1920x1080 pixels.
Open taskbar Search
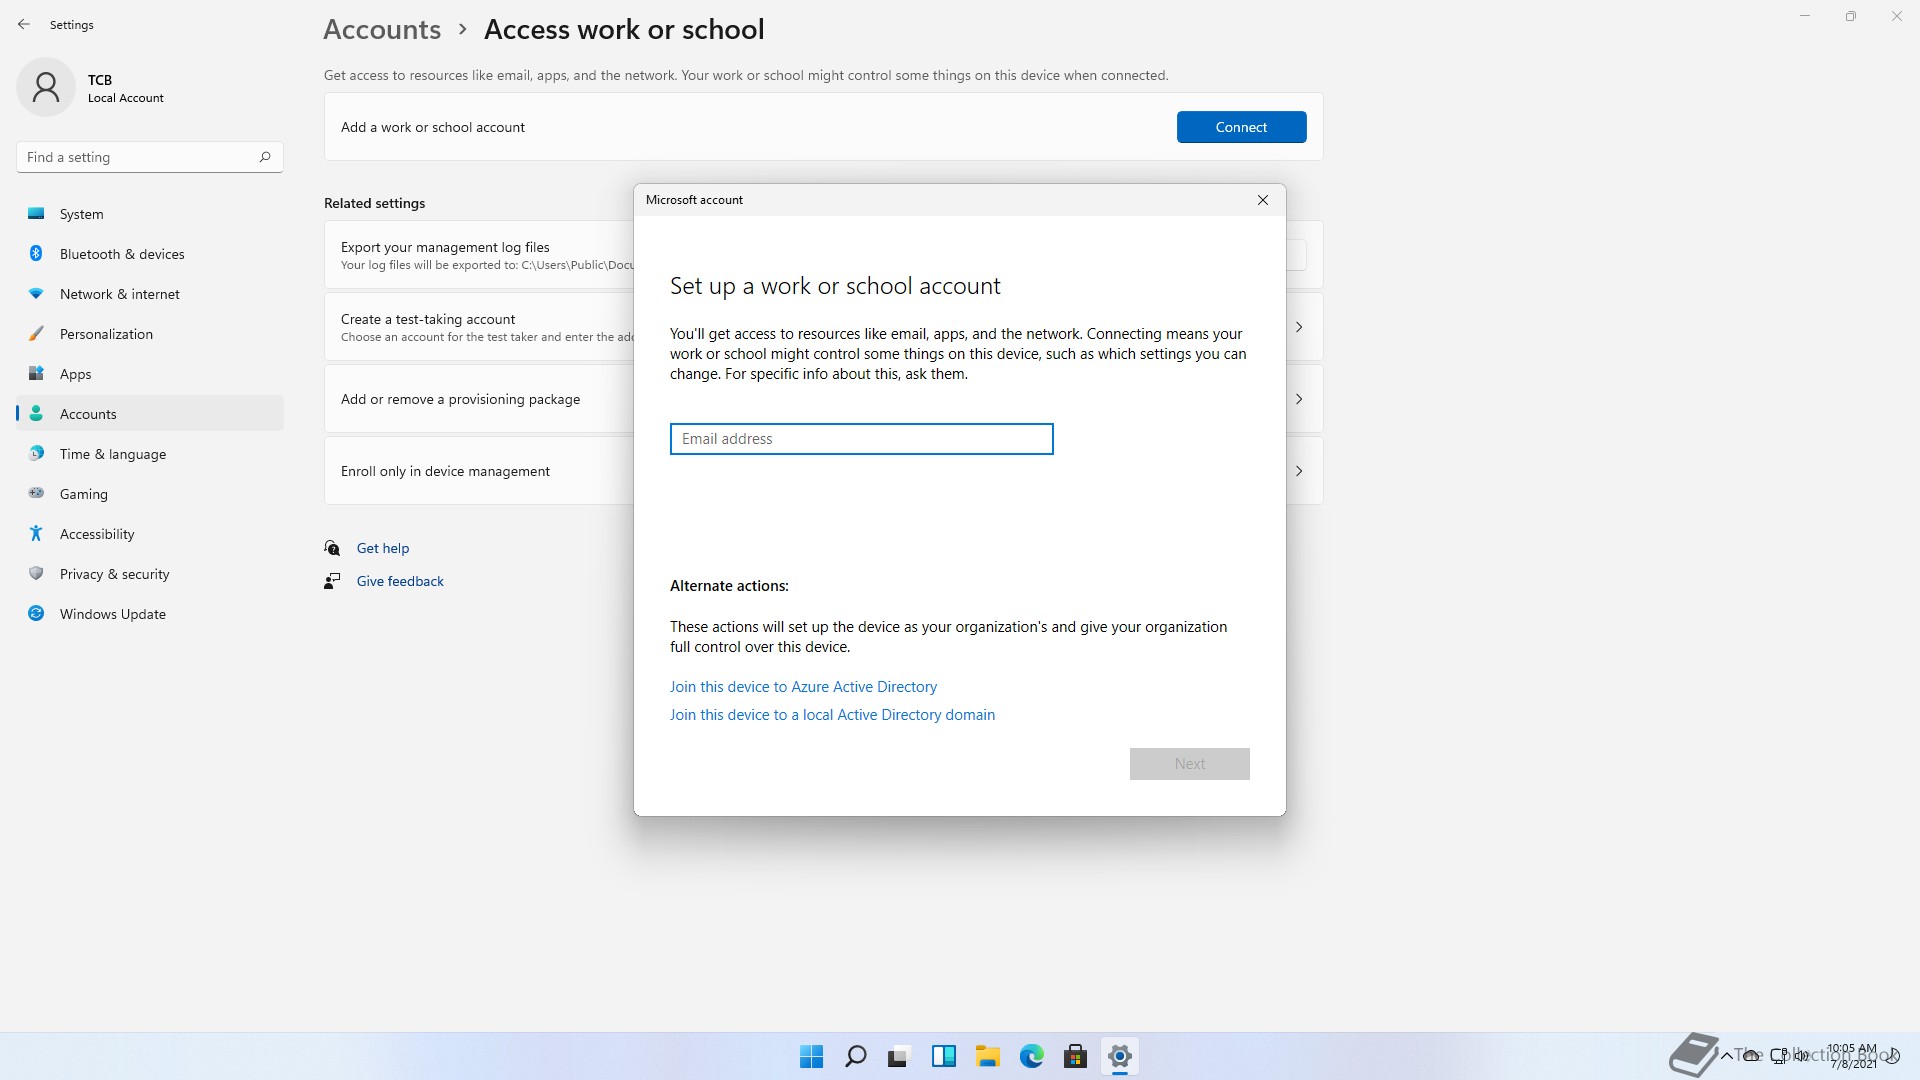pos(855,1056)
